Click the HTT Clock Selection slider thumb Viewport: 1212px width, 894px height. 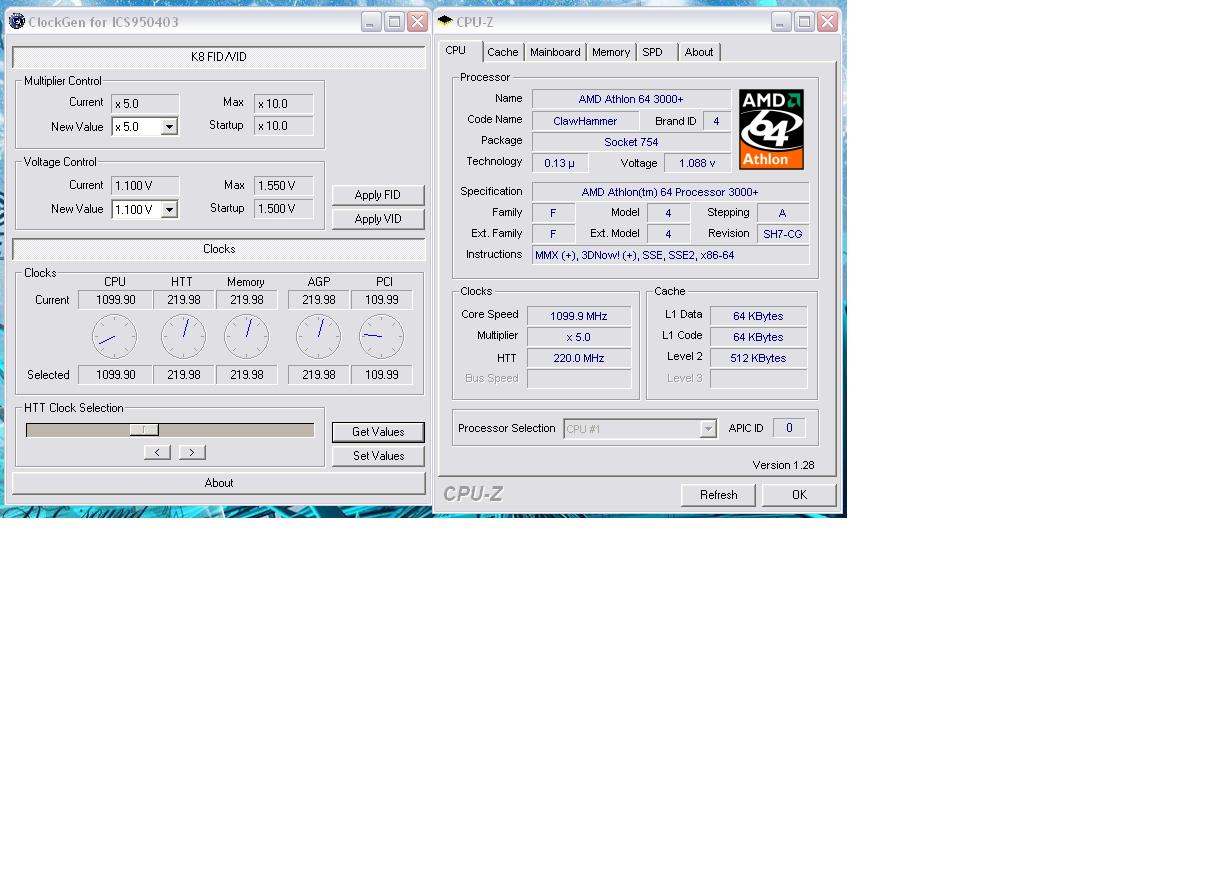click(x=144, y=430)
